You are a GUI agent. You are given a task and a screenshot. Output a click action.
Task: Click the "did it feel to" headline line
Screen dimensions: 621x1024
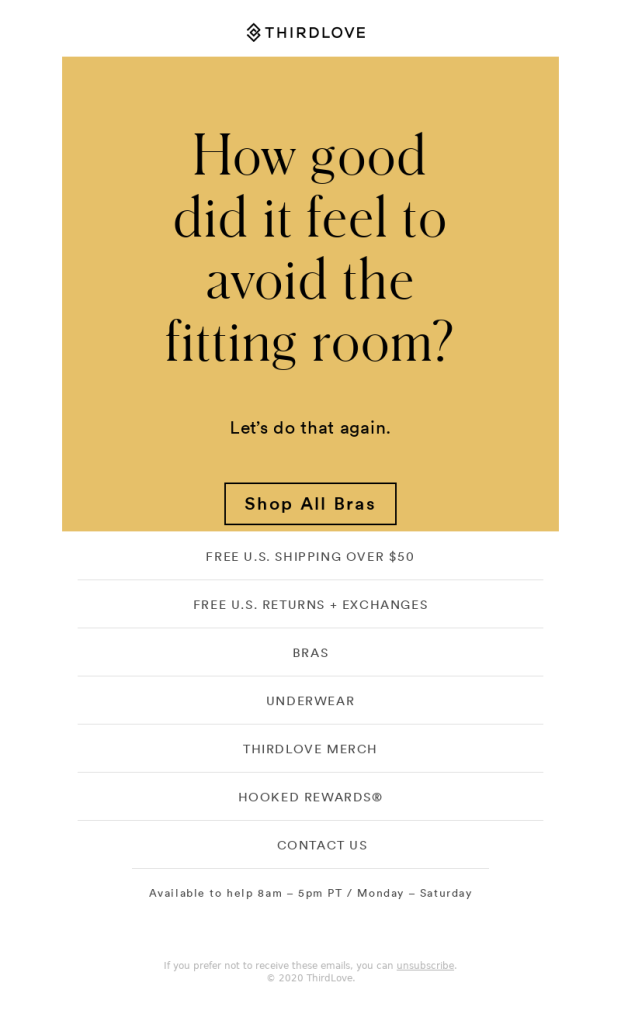coord(310,220)
